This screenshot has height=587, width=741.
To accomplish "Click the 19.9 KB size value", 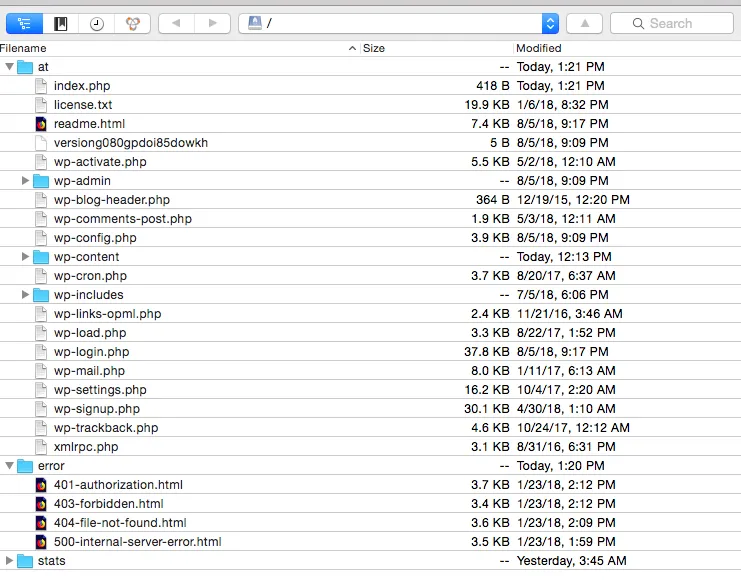I will coord(487,104).
